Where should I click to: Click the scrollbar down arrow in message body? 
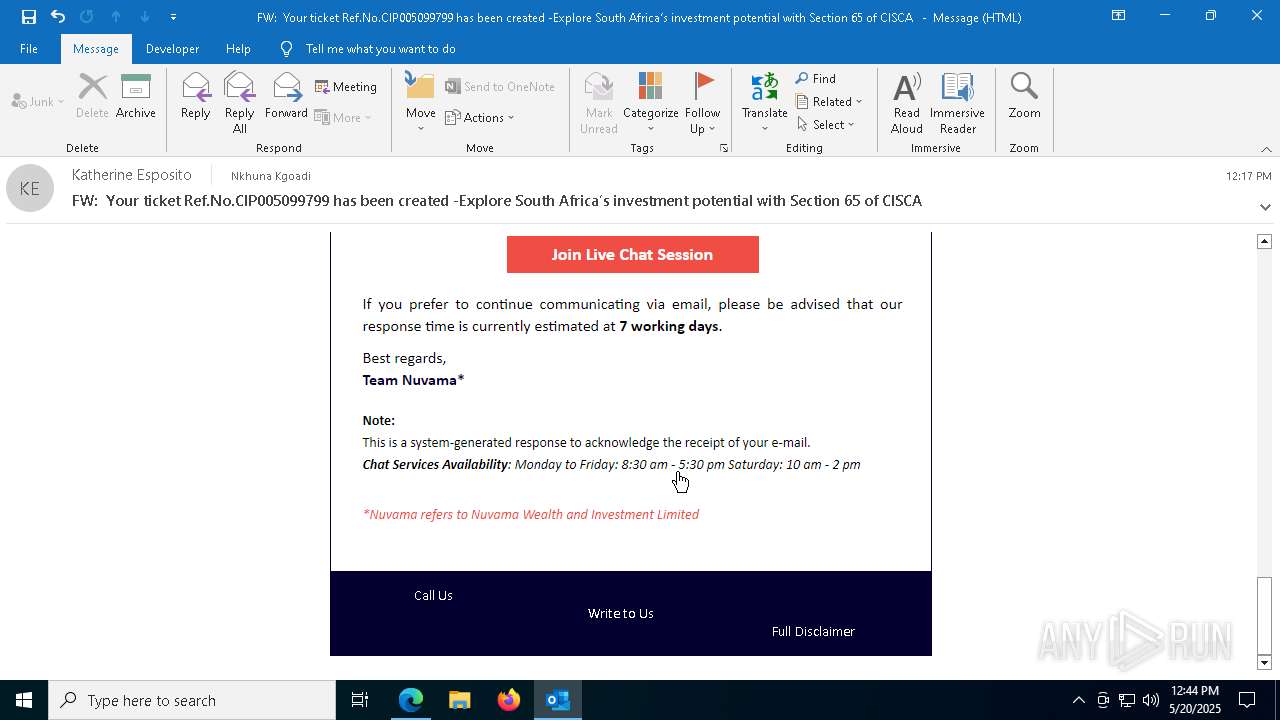1264,662
